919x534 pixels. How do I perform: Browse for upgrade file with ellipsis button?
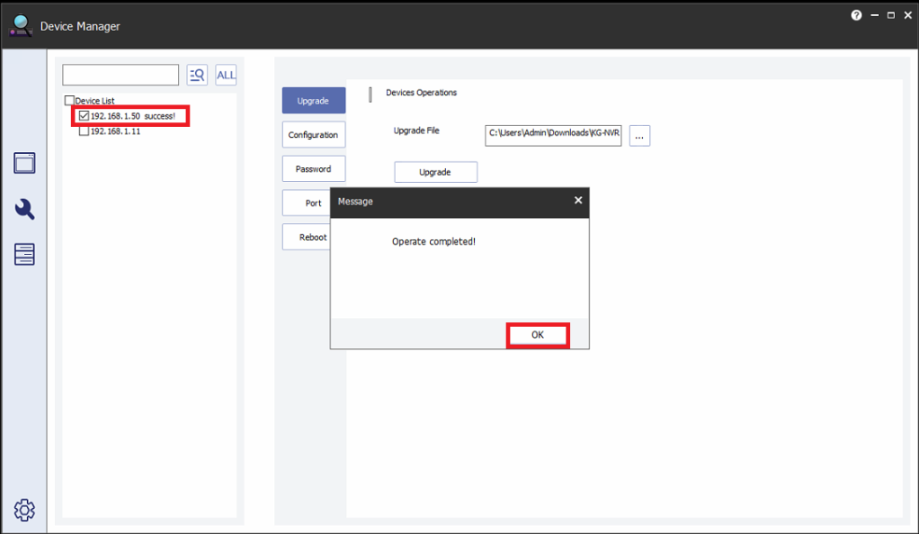click(639, 136)
